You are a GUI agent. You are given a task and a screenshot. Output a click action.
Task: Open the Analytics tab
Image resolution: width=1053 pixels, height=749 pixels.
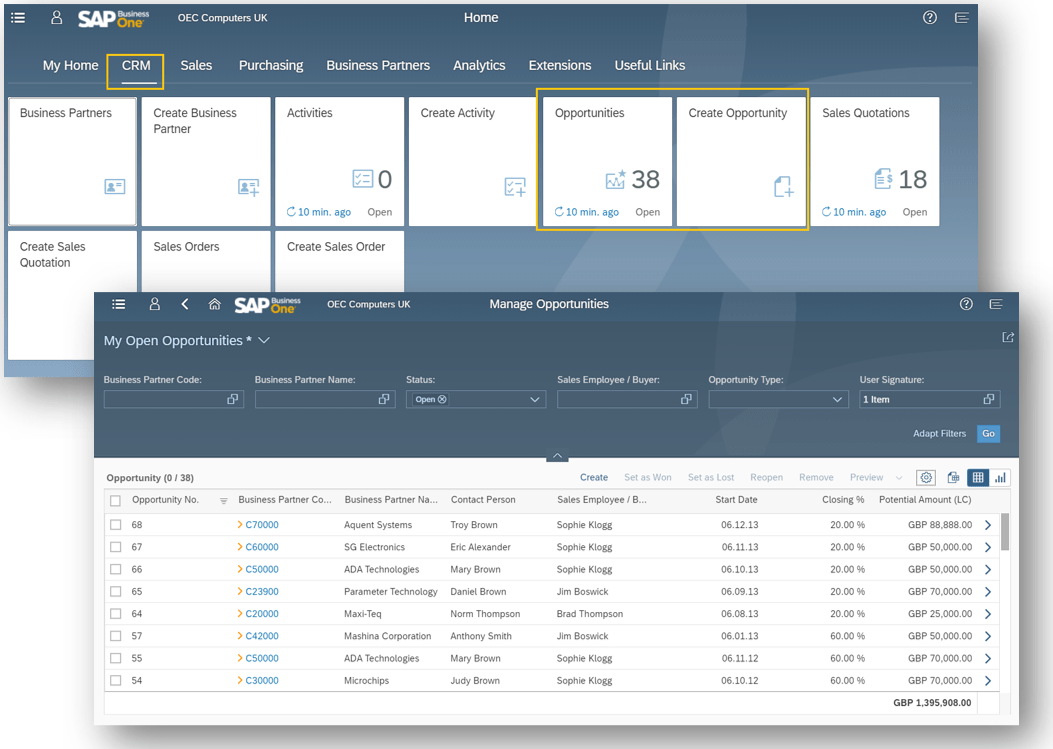(479, 65)
